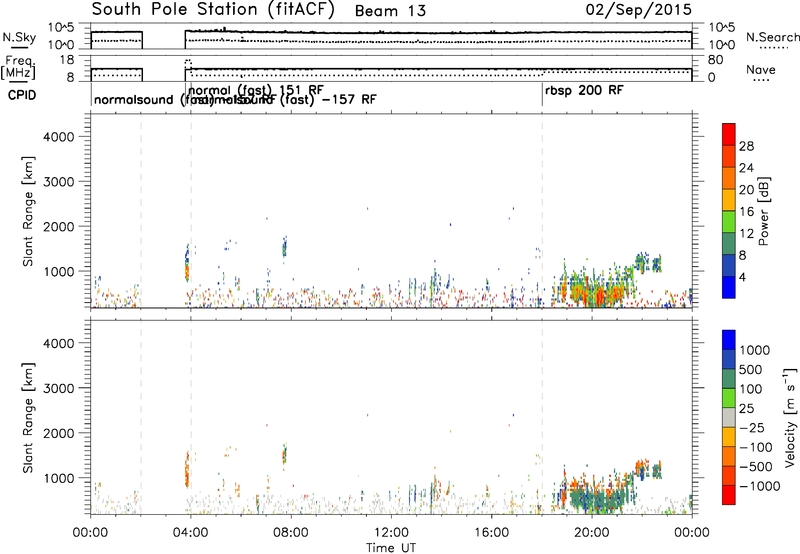
Task: Click the "South Pole Station (fitACF)" title
Action: click(x=213, y=10)
